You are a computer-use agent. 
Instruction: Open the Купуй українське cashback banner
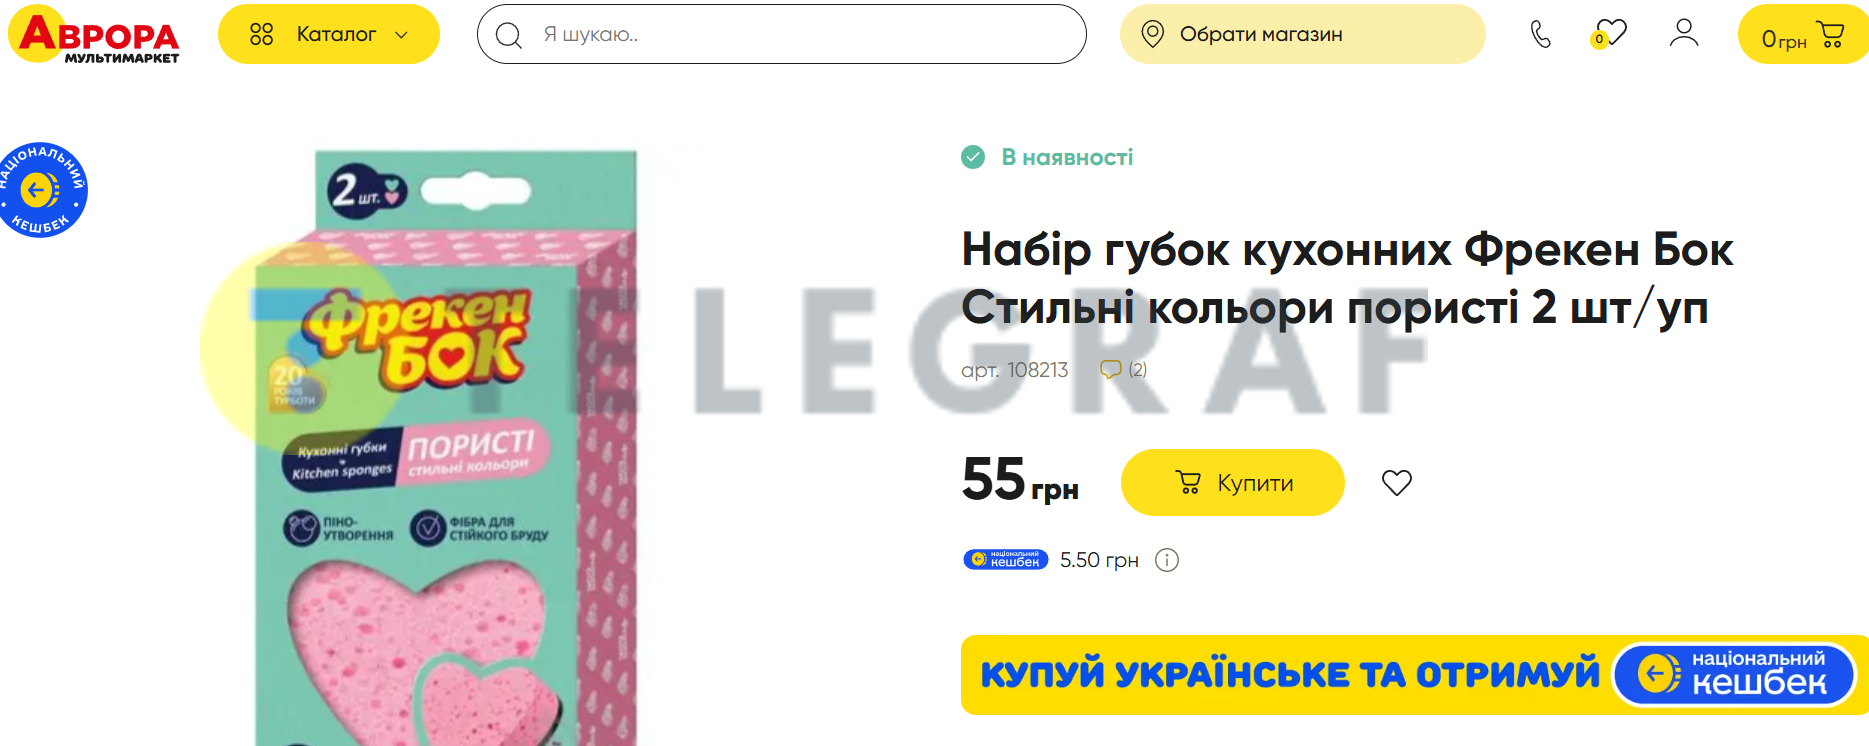1414,675
